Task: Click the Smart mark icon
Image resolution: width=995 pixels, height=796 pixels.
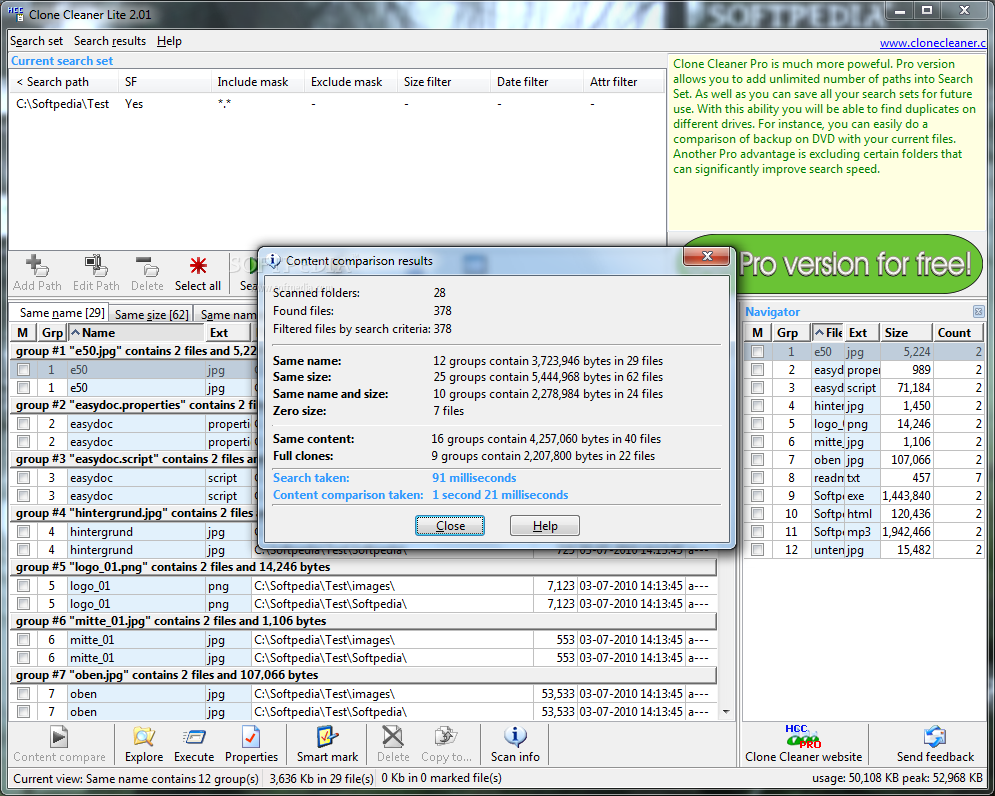Action: coord(327,737)
